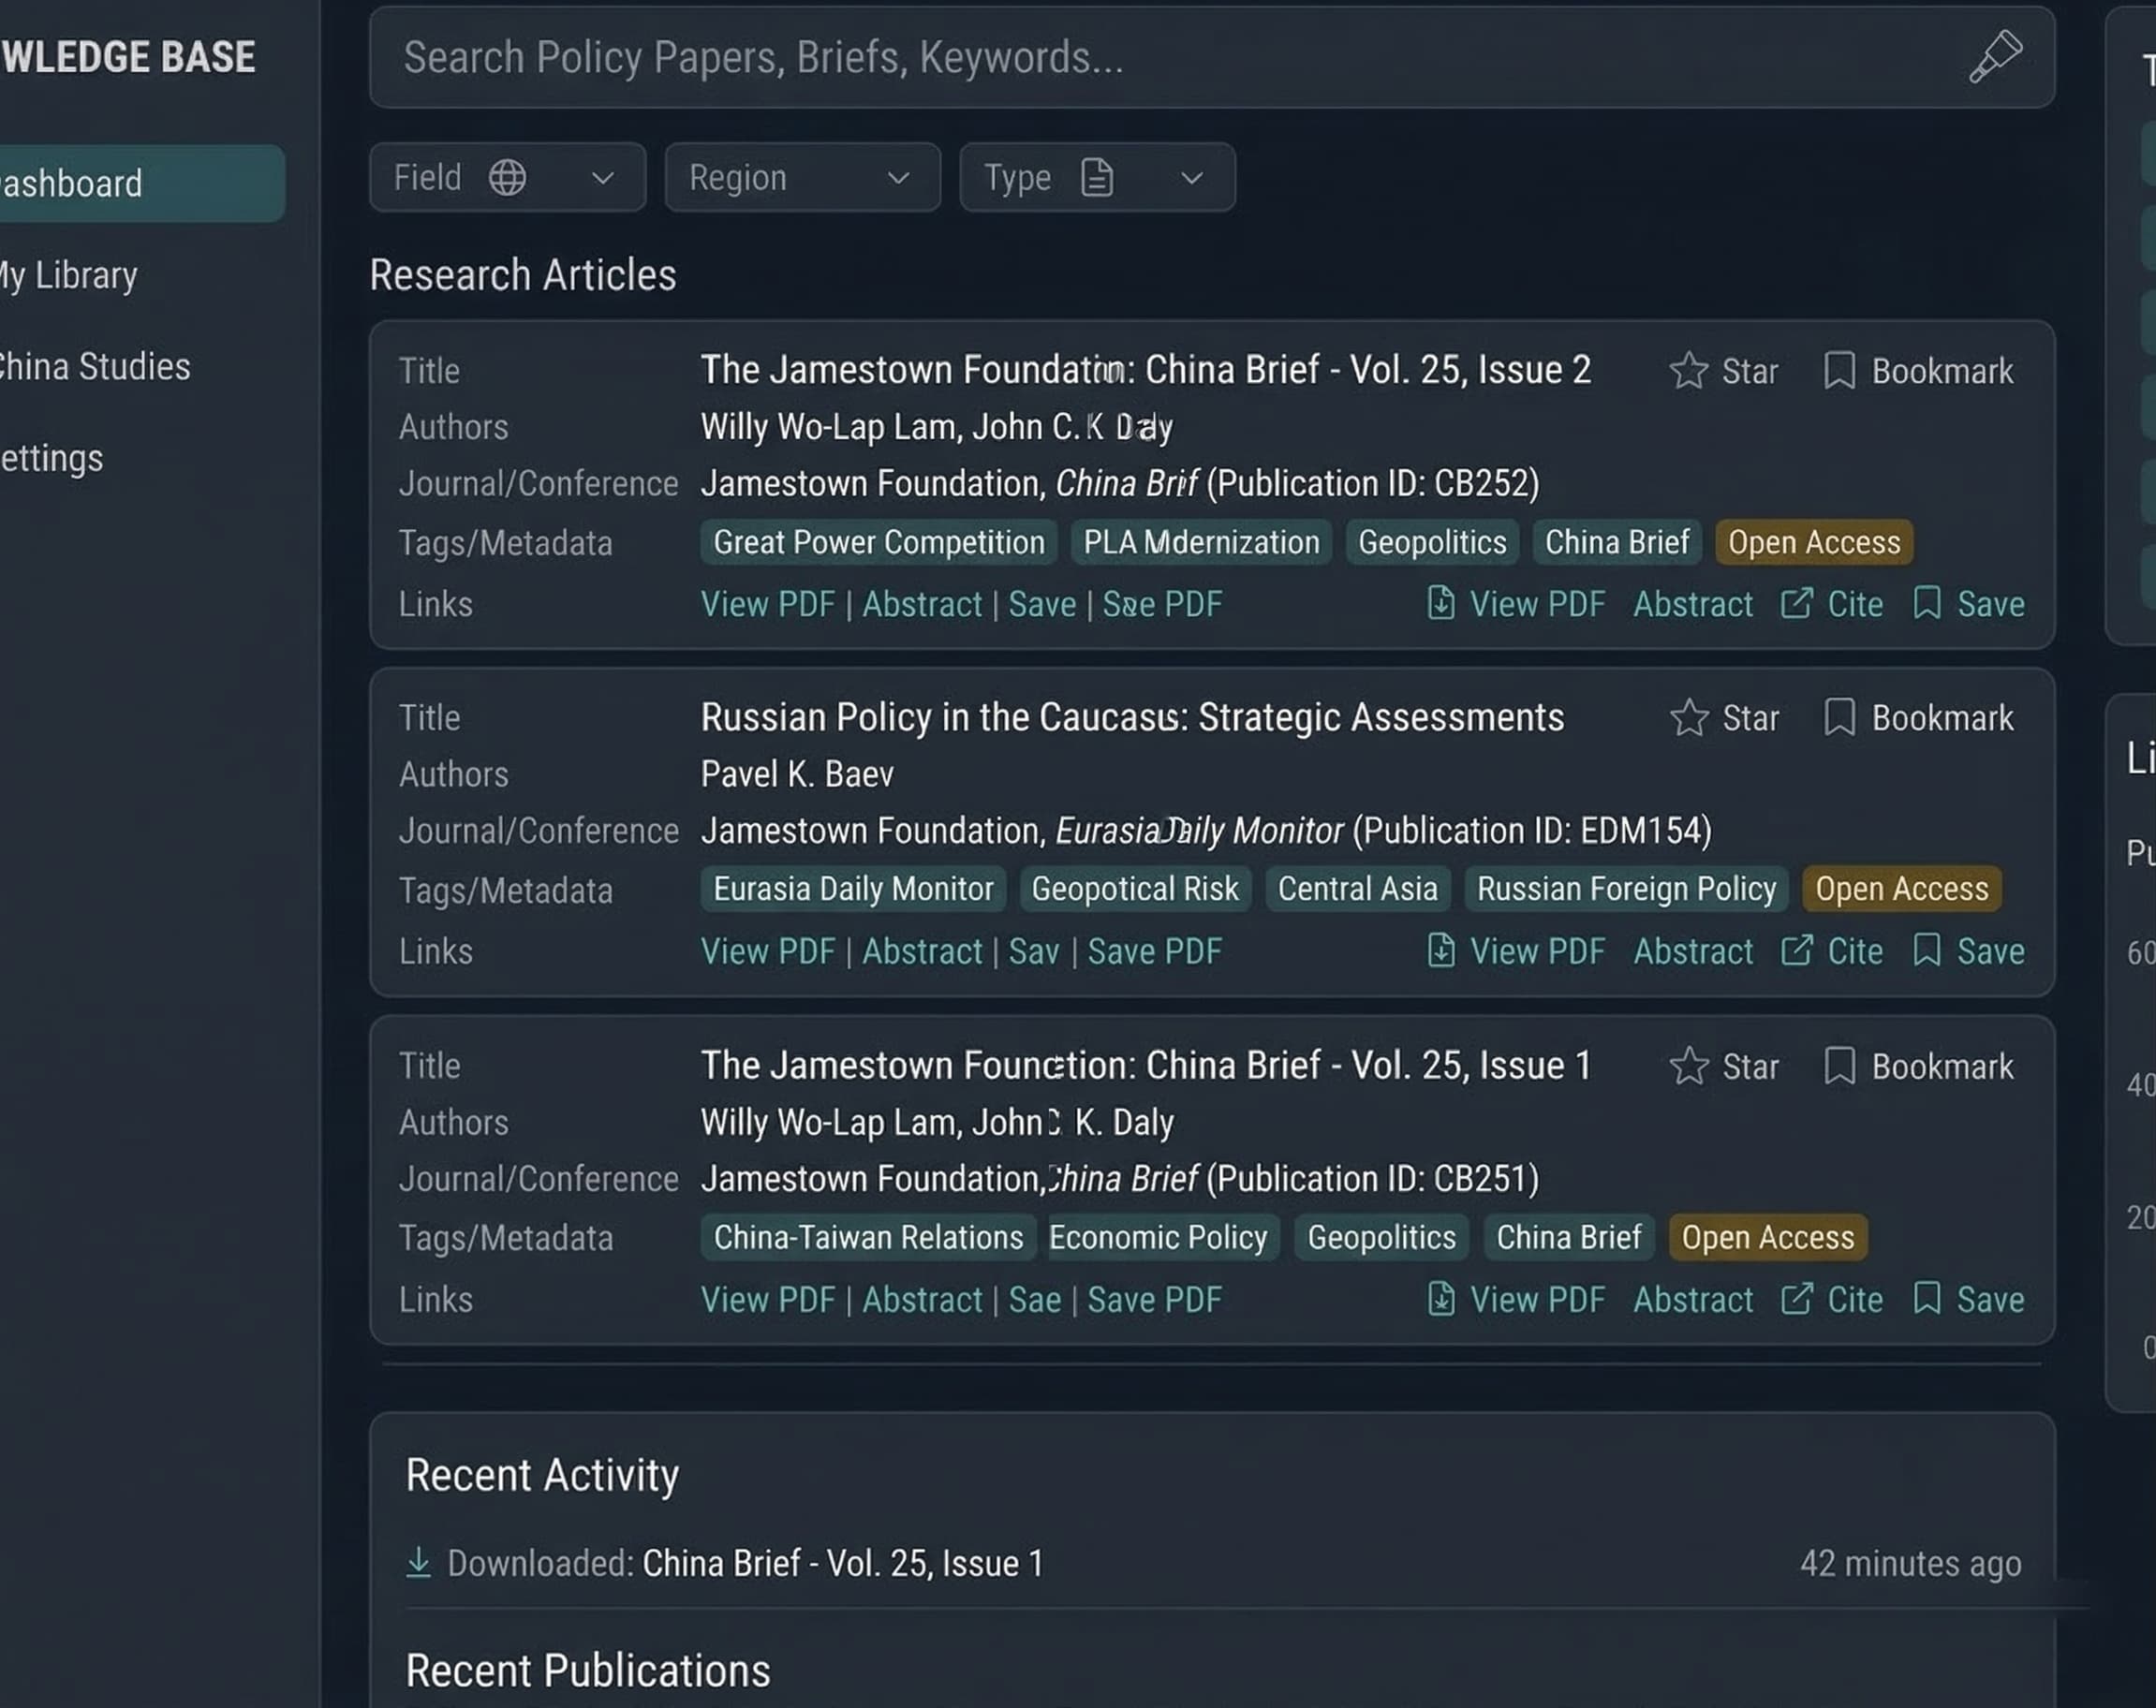
Task: Click the Save ribbon icon on Issue 2 article
Action: tap(1928, 604)
